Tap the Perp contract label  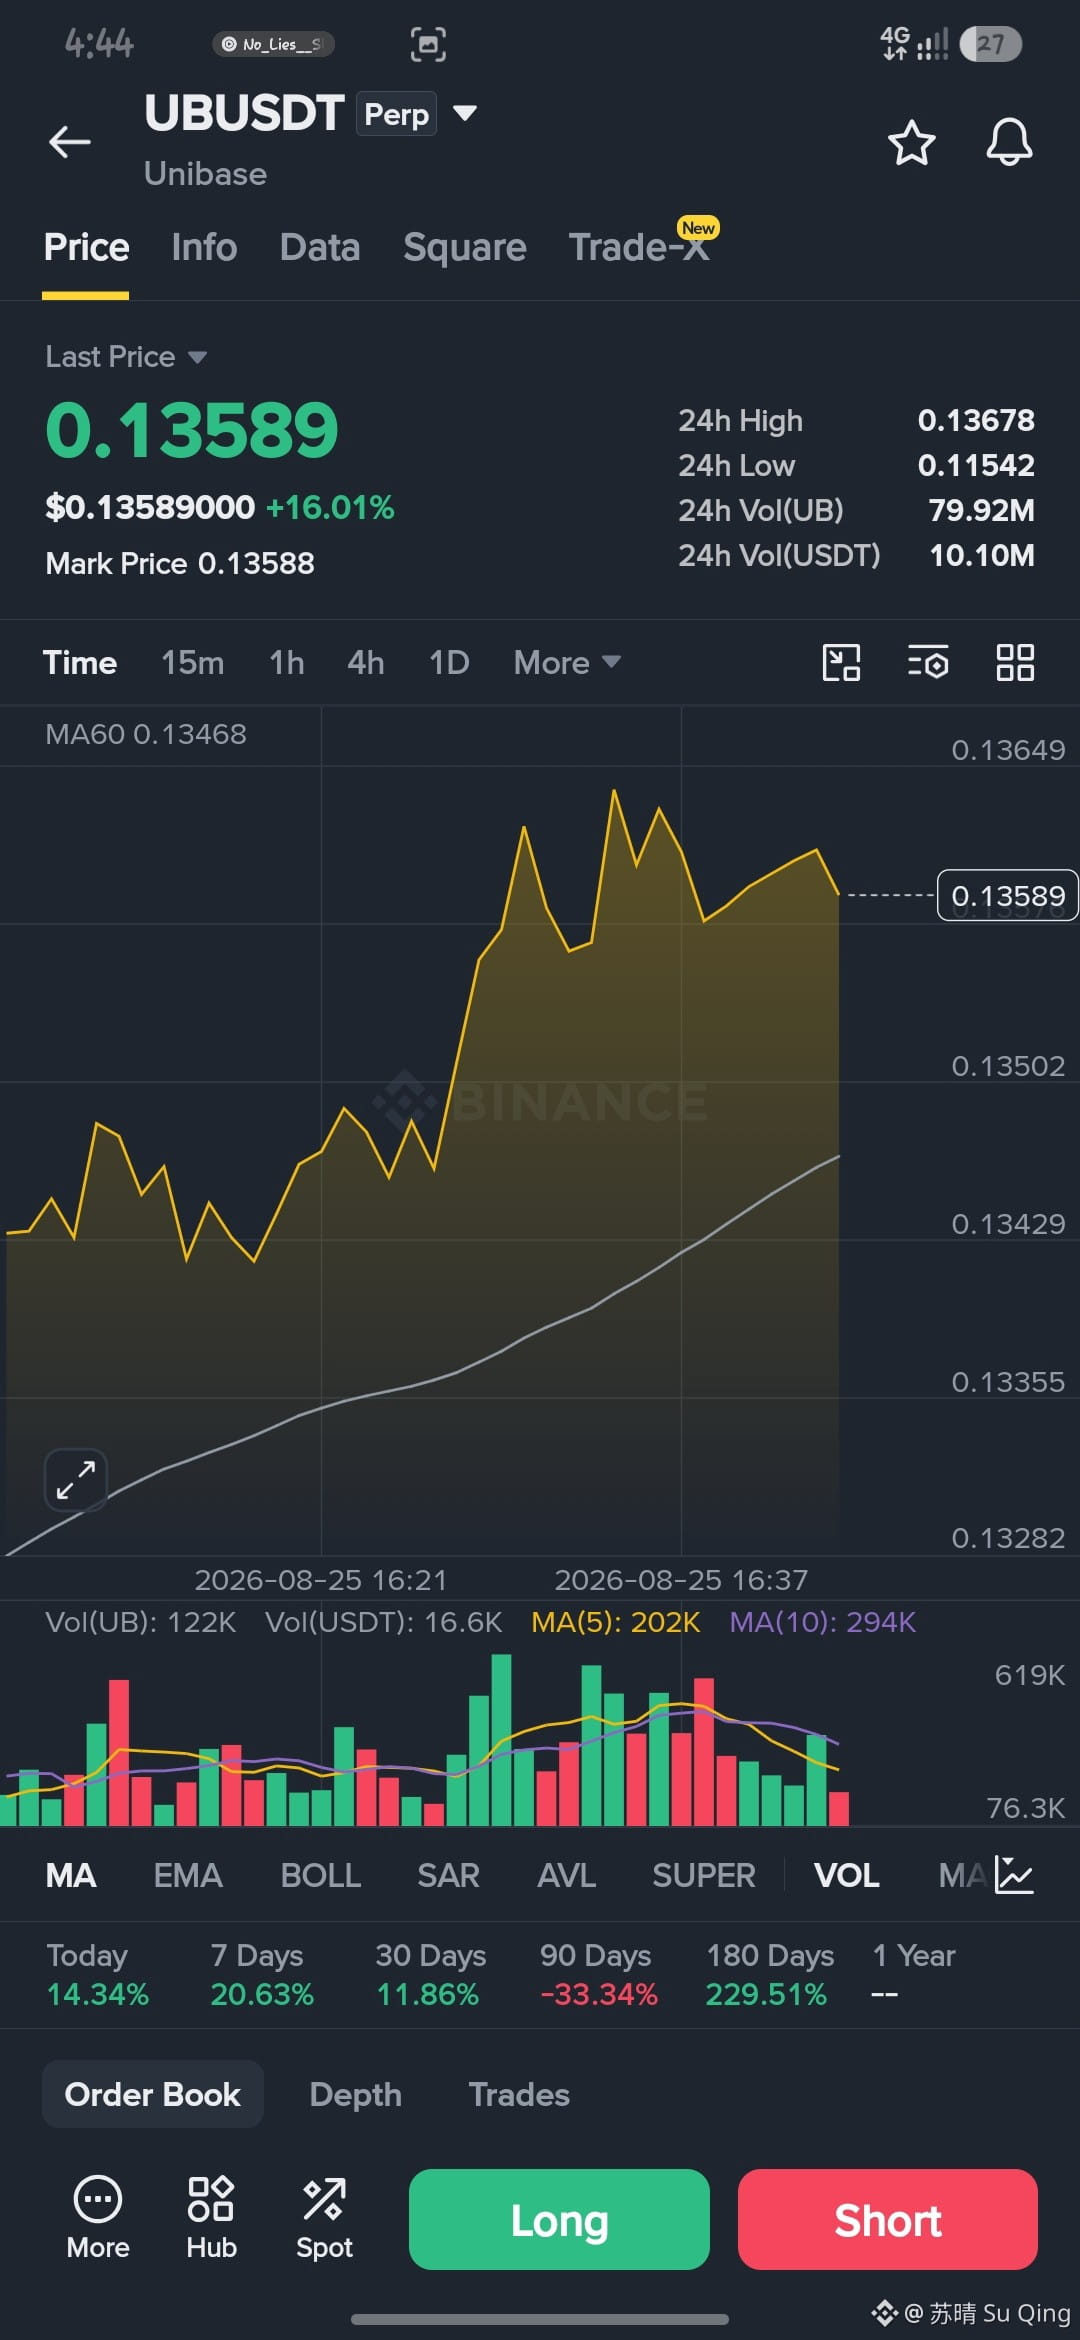(x=396, y=114)
